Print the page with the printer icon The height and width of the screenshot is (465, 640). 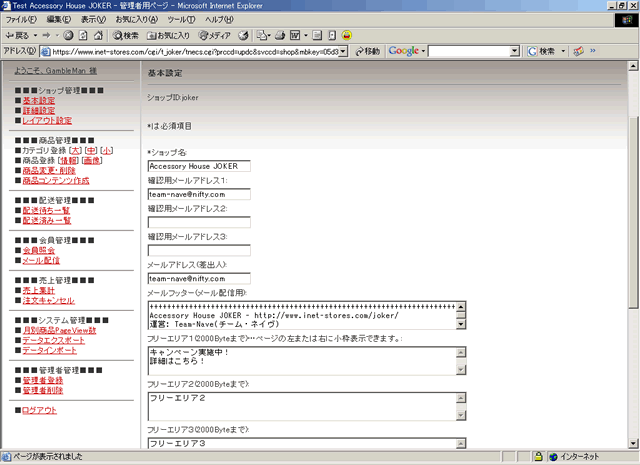280,34
